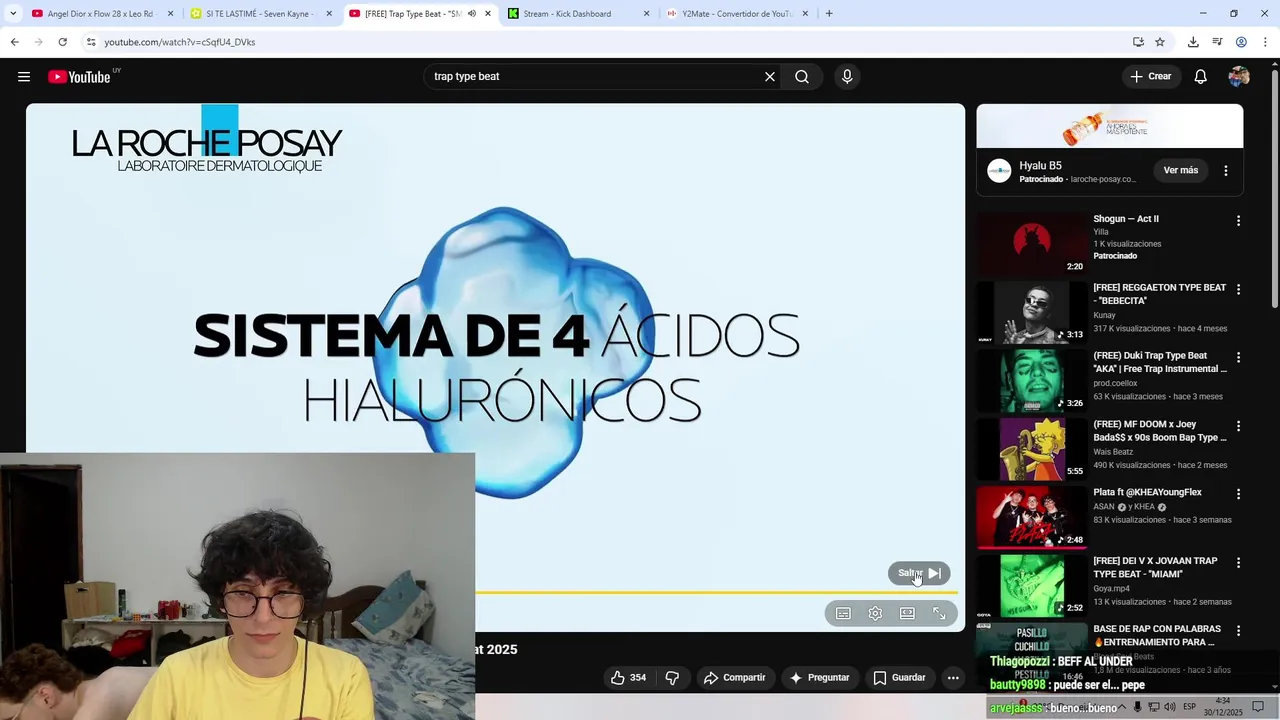Open the Duki Trap Type Beat "AKA" title

coord(1160,362)
